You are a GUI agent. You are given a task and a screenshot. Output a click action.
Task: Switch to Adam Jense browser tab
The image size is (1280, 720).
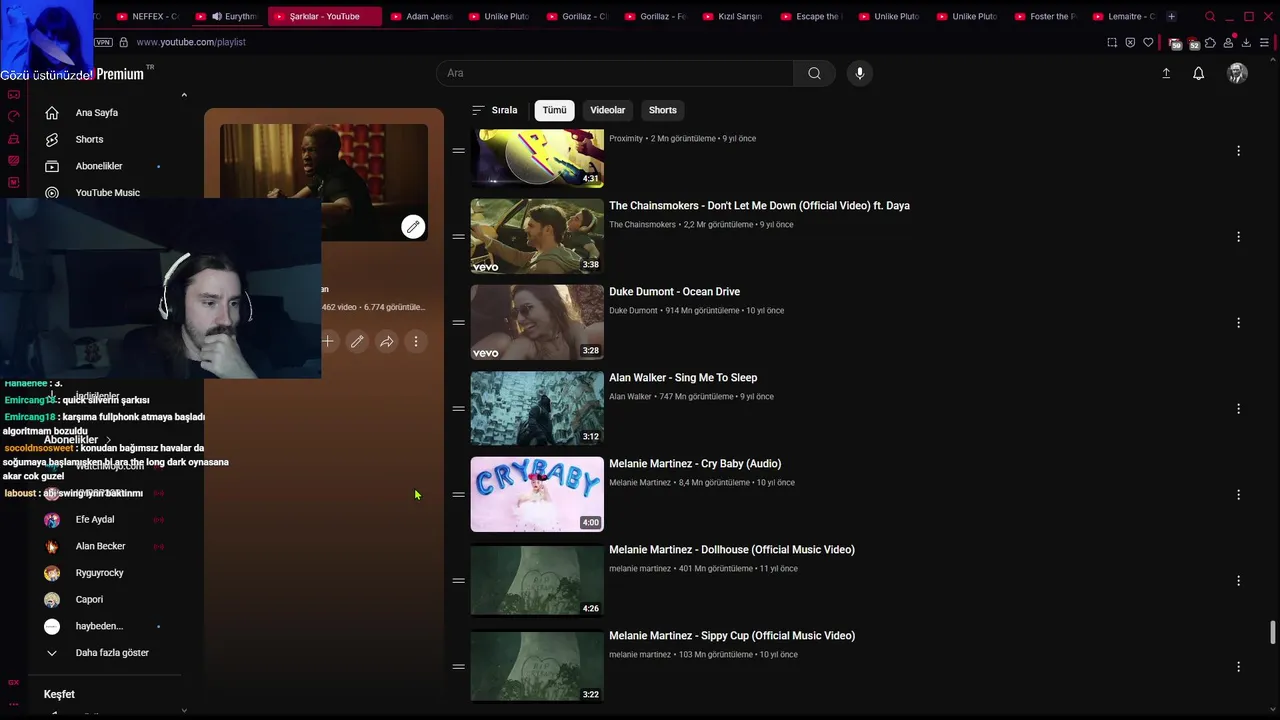[421, 17]
